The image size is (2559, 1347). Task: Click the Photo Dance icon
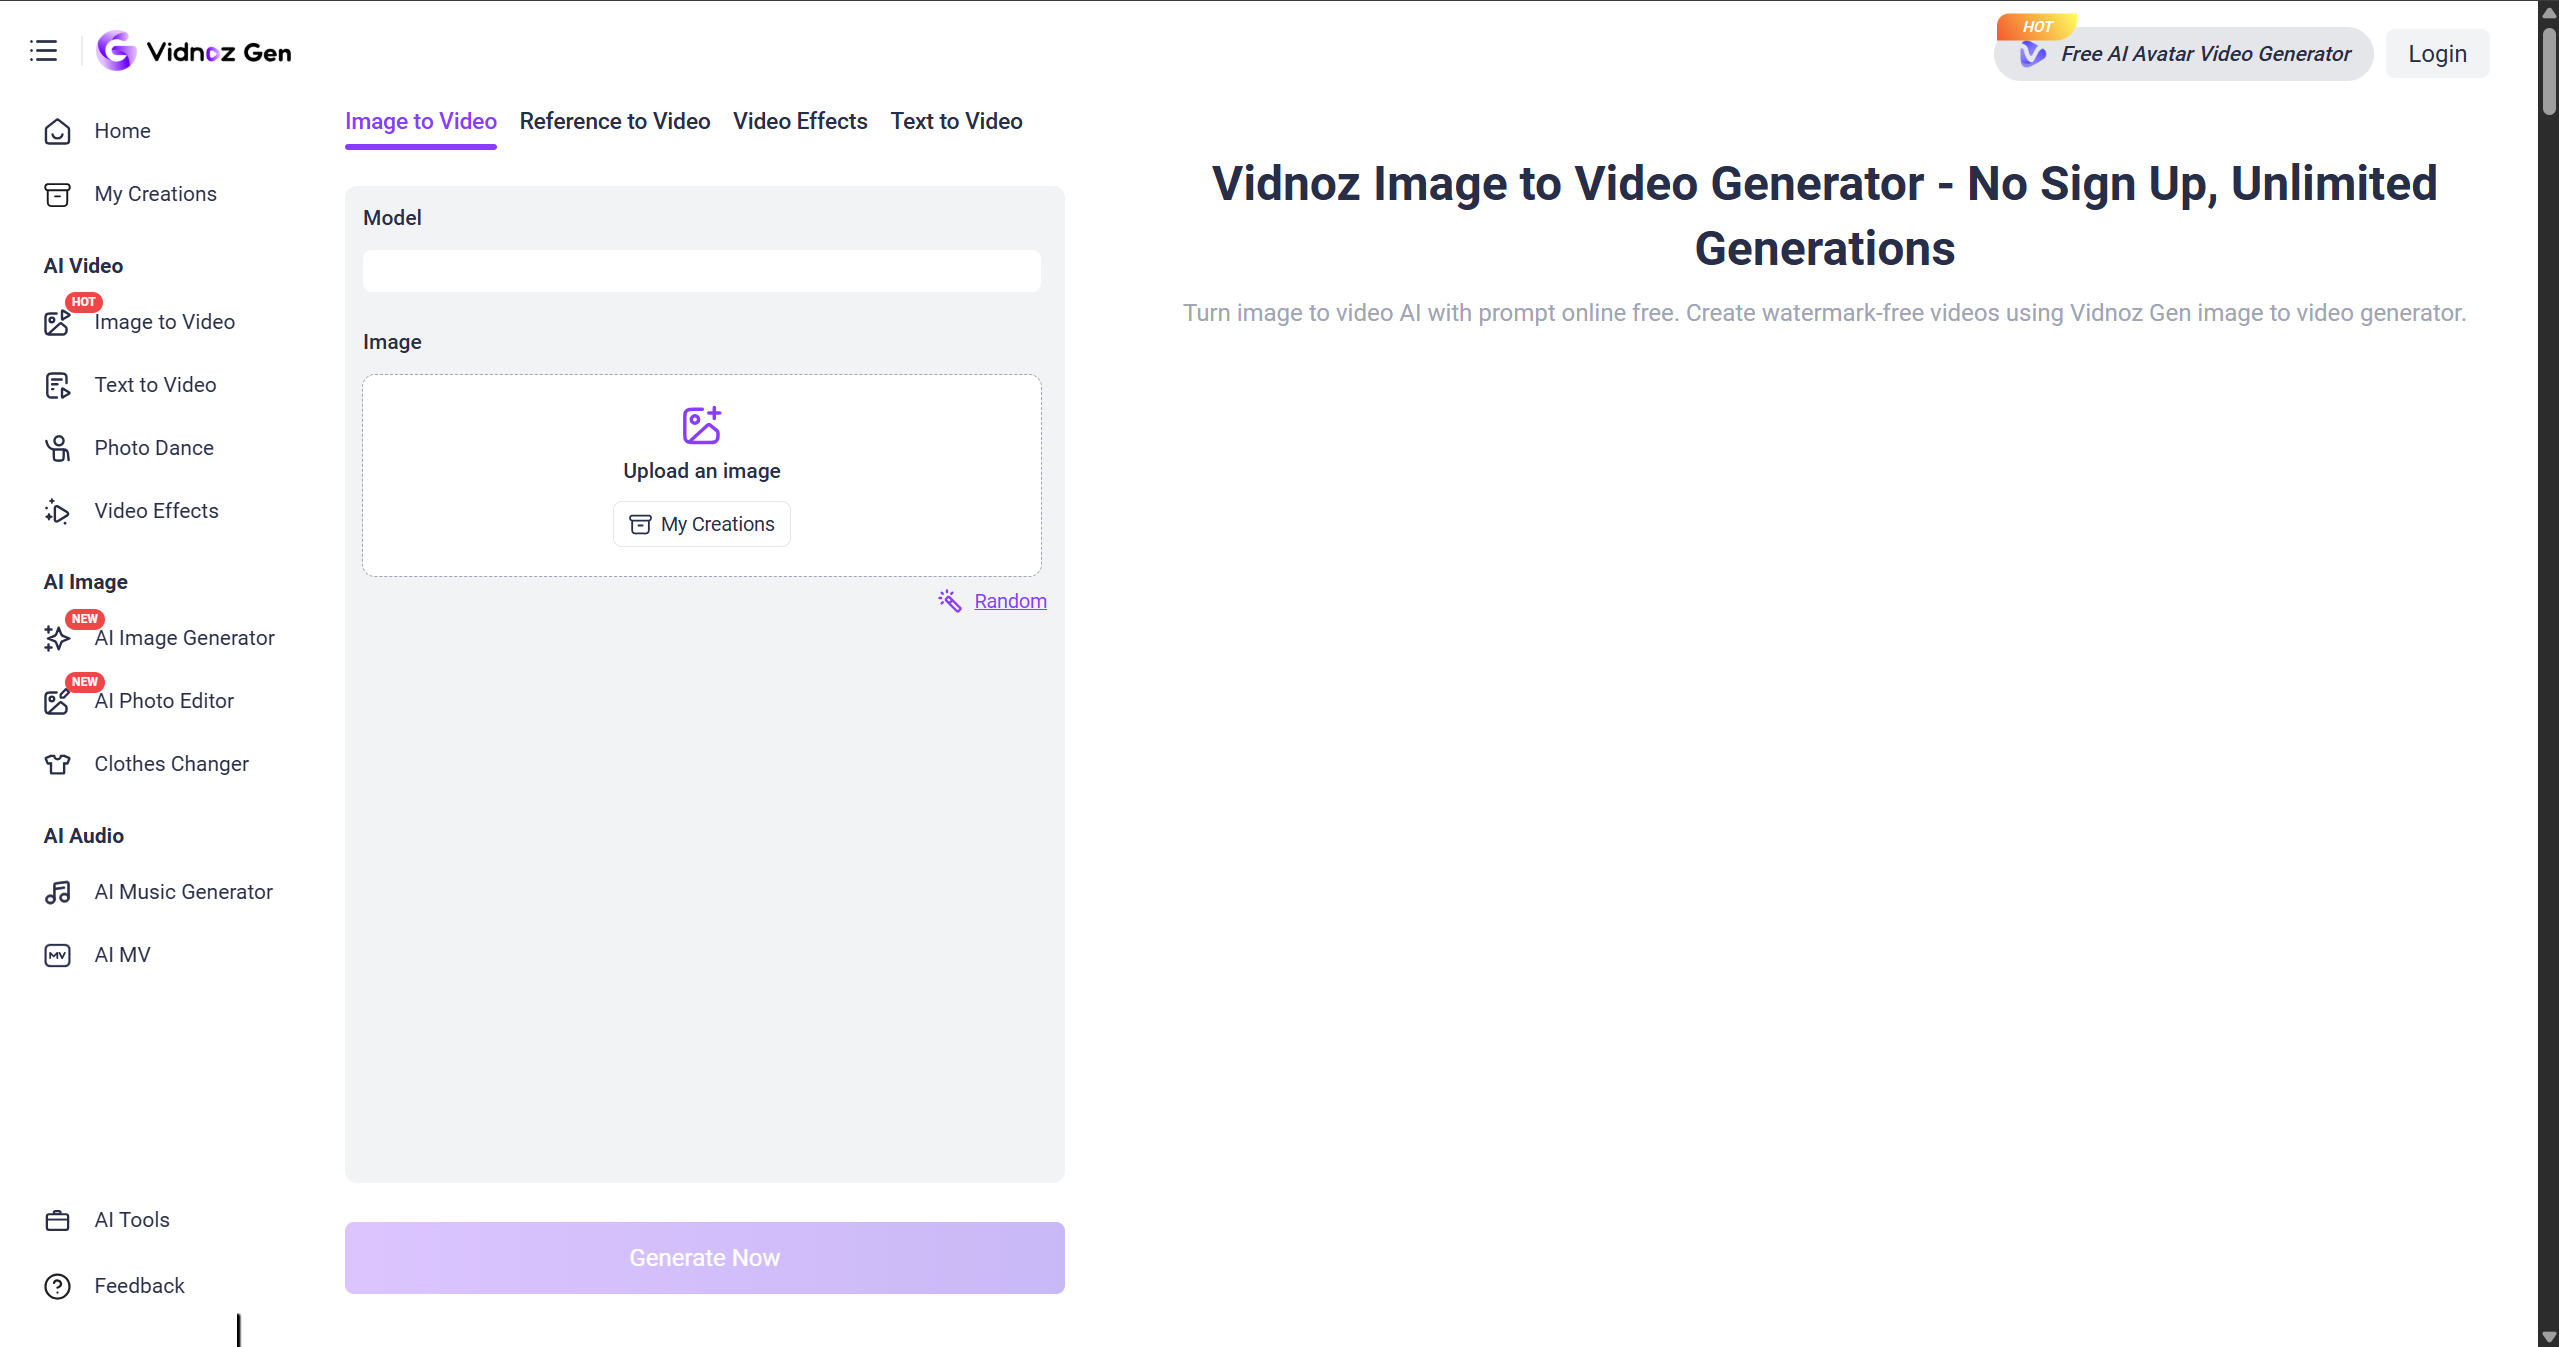pos(58,448)
